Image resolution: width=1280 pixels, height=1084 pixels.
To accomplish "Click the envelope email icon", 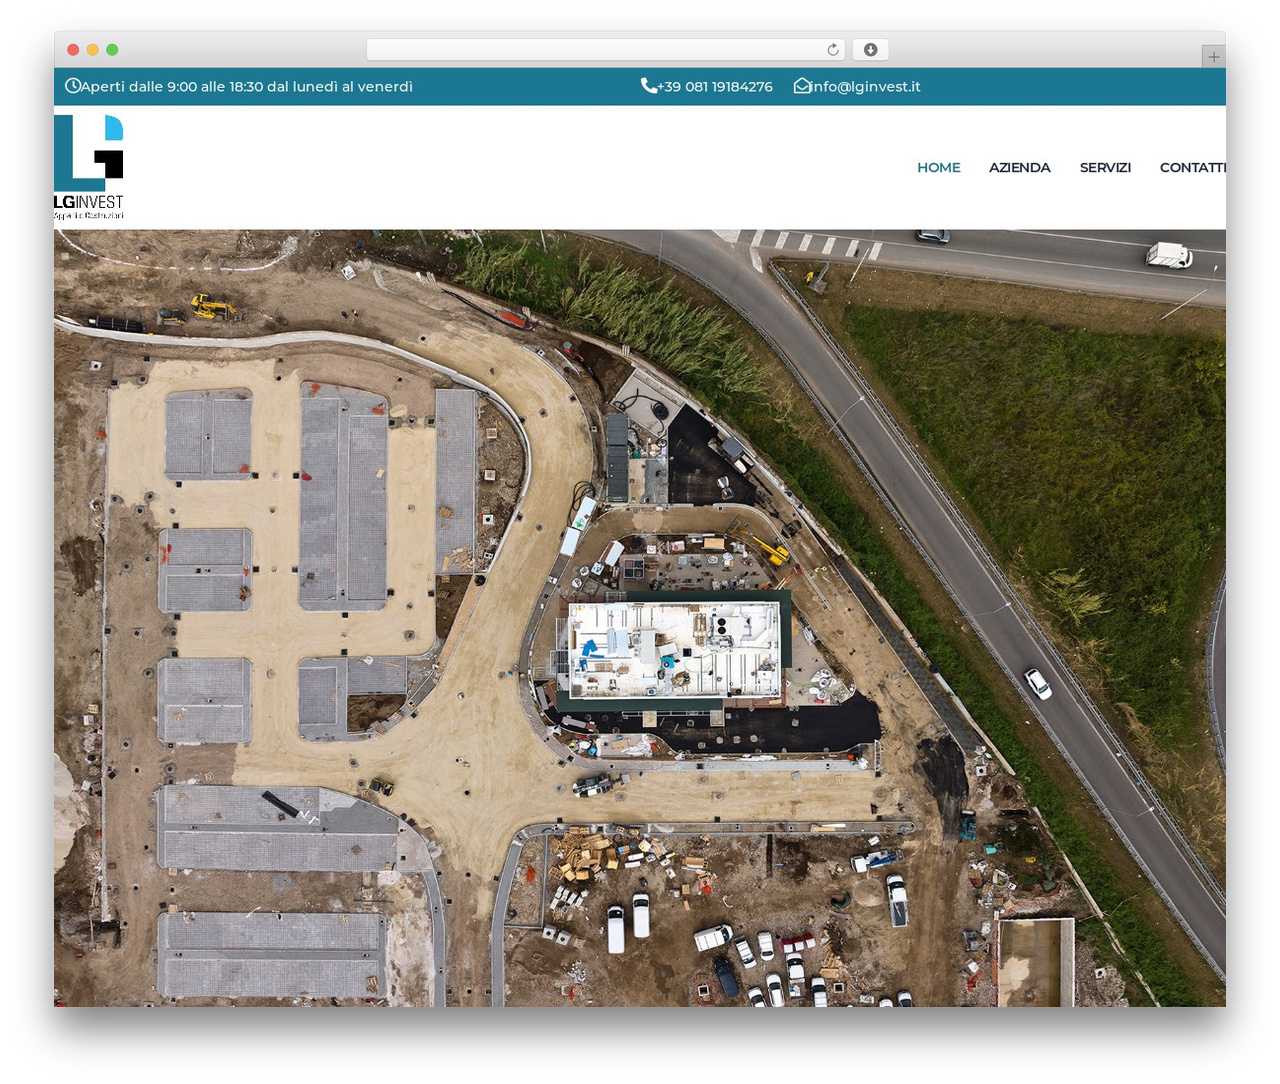I will (802, 86).
